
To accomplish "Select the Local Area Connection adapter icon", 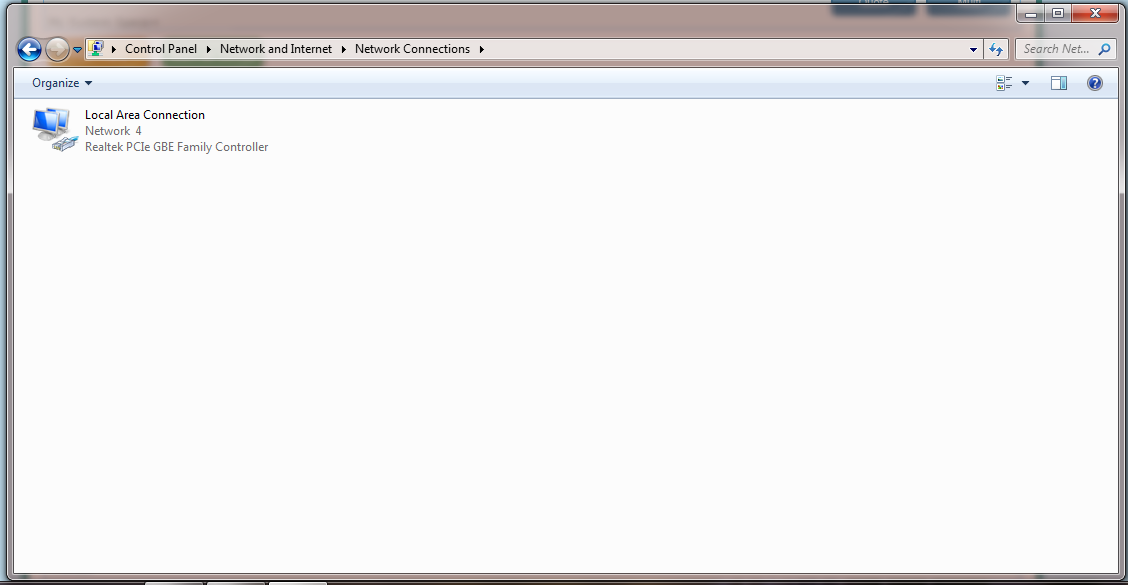I will coord(54,130).
